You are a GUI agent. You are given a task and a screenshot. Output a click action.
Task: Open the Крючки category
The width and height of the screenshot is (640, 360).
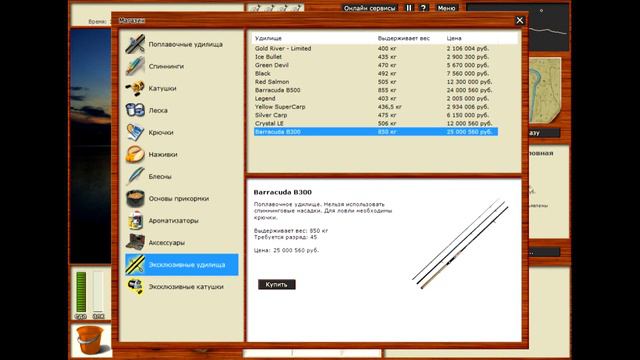click(182, 132)
